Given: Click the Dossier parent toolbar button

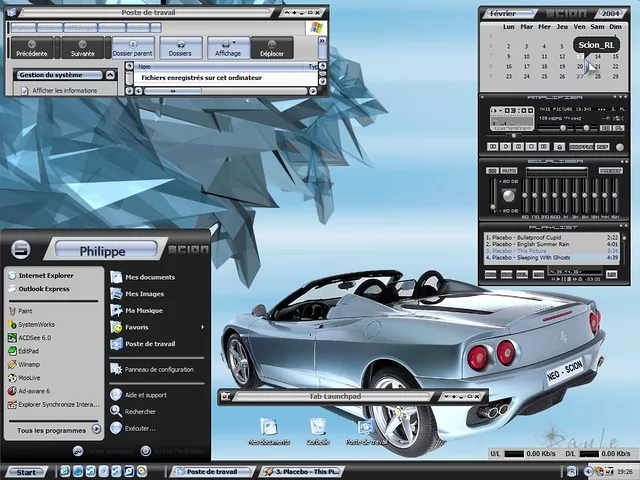Looking at the screenshot, I should tap(132, 47).
